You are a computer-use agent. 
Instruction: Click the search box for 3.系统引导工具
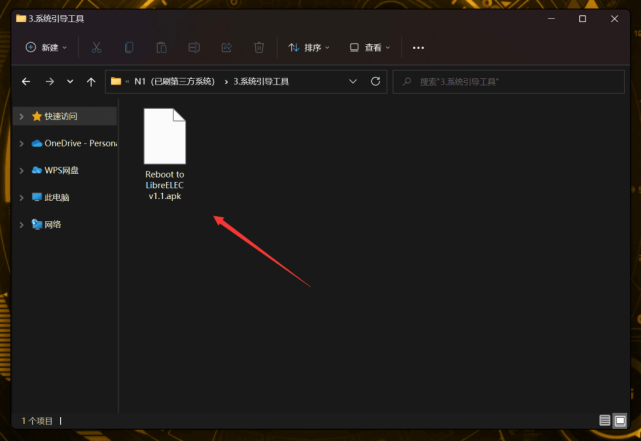(x=510, y=81)
